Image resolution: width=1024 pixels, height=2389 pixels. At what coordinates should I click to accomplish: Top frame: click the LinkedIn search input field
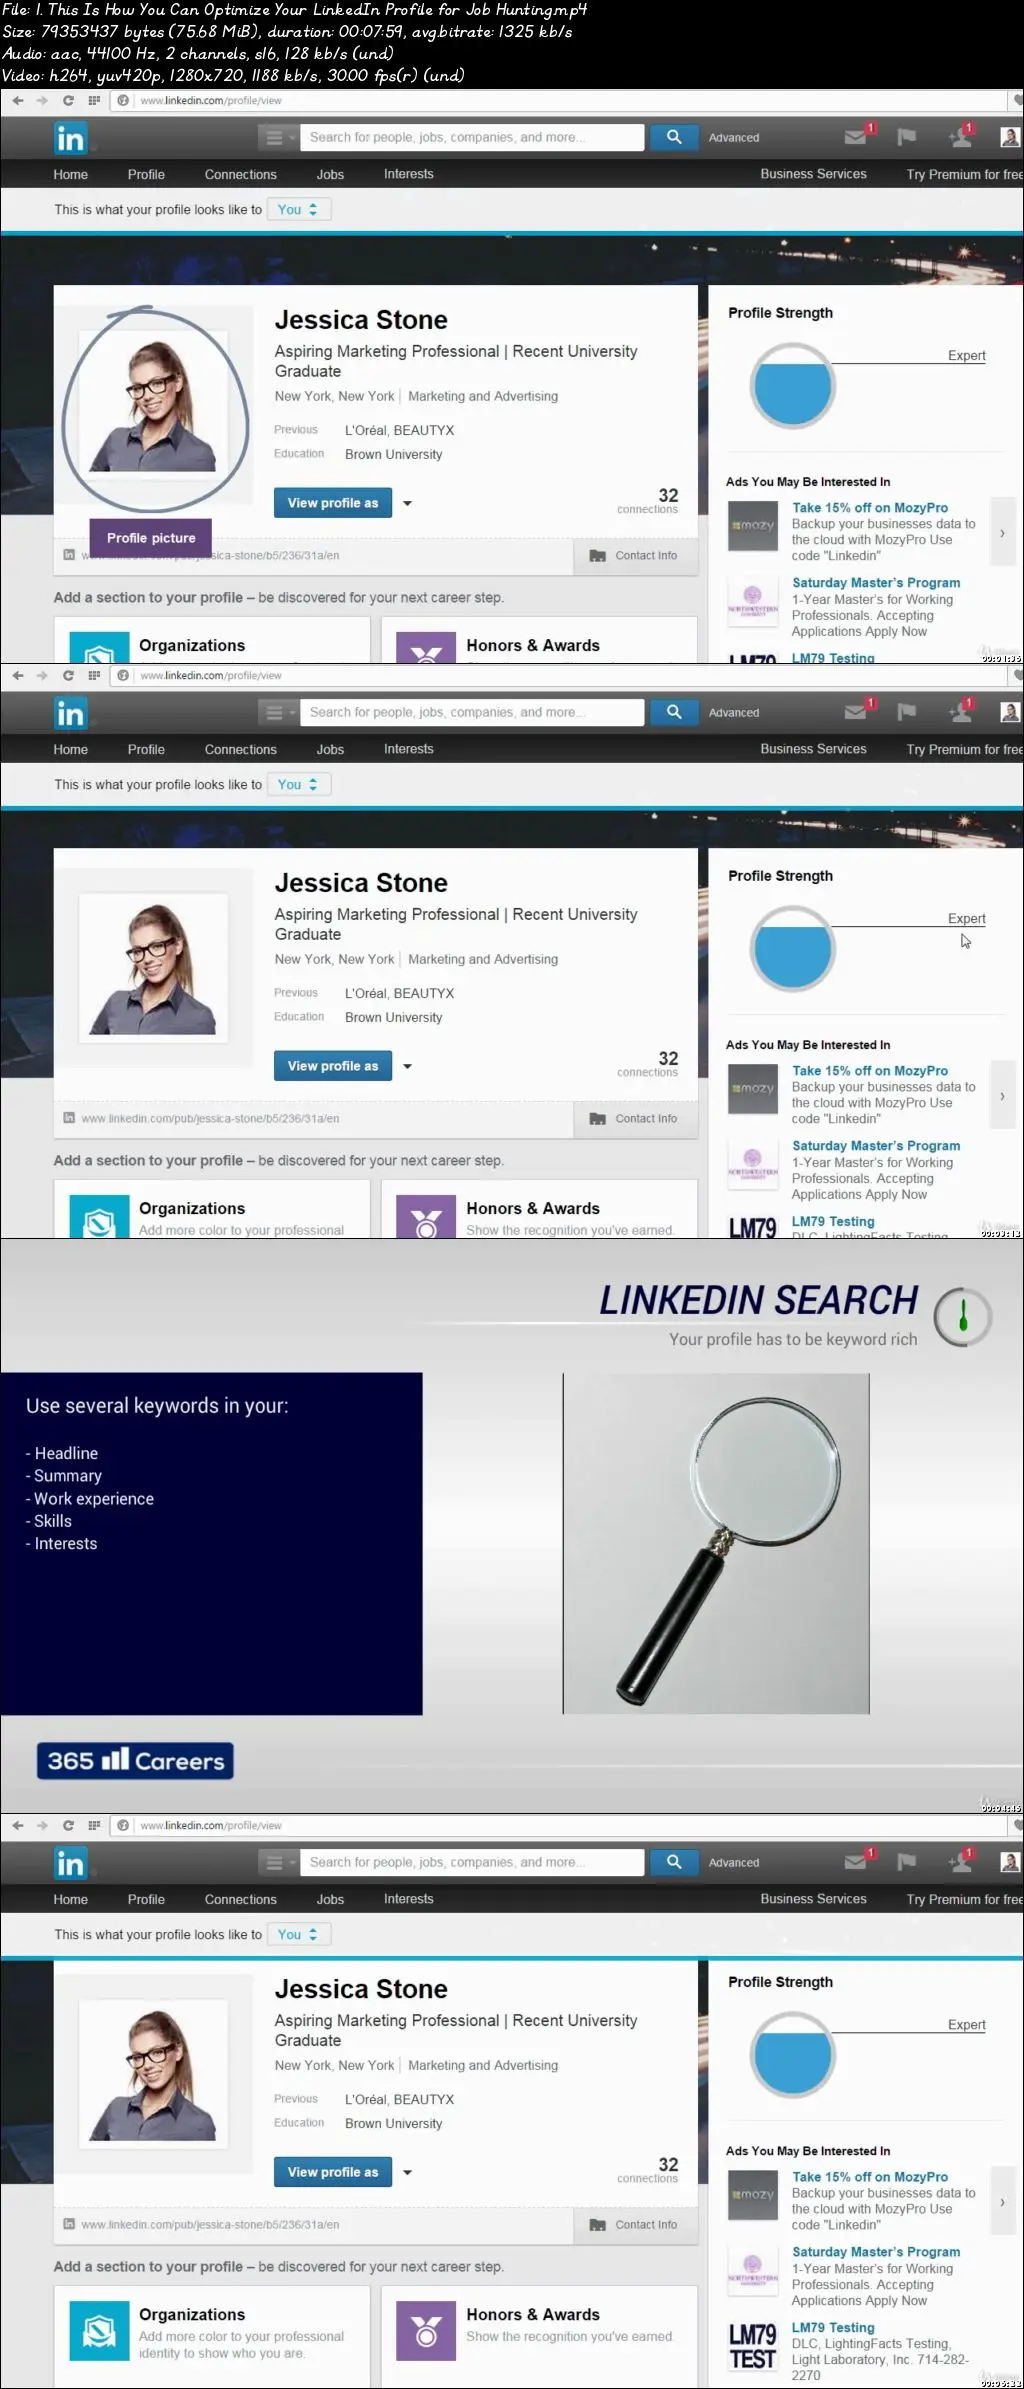pyautogui.click(x=472, y=137)
